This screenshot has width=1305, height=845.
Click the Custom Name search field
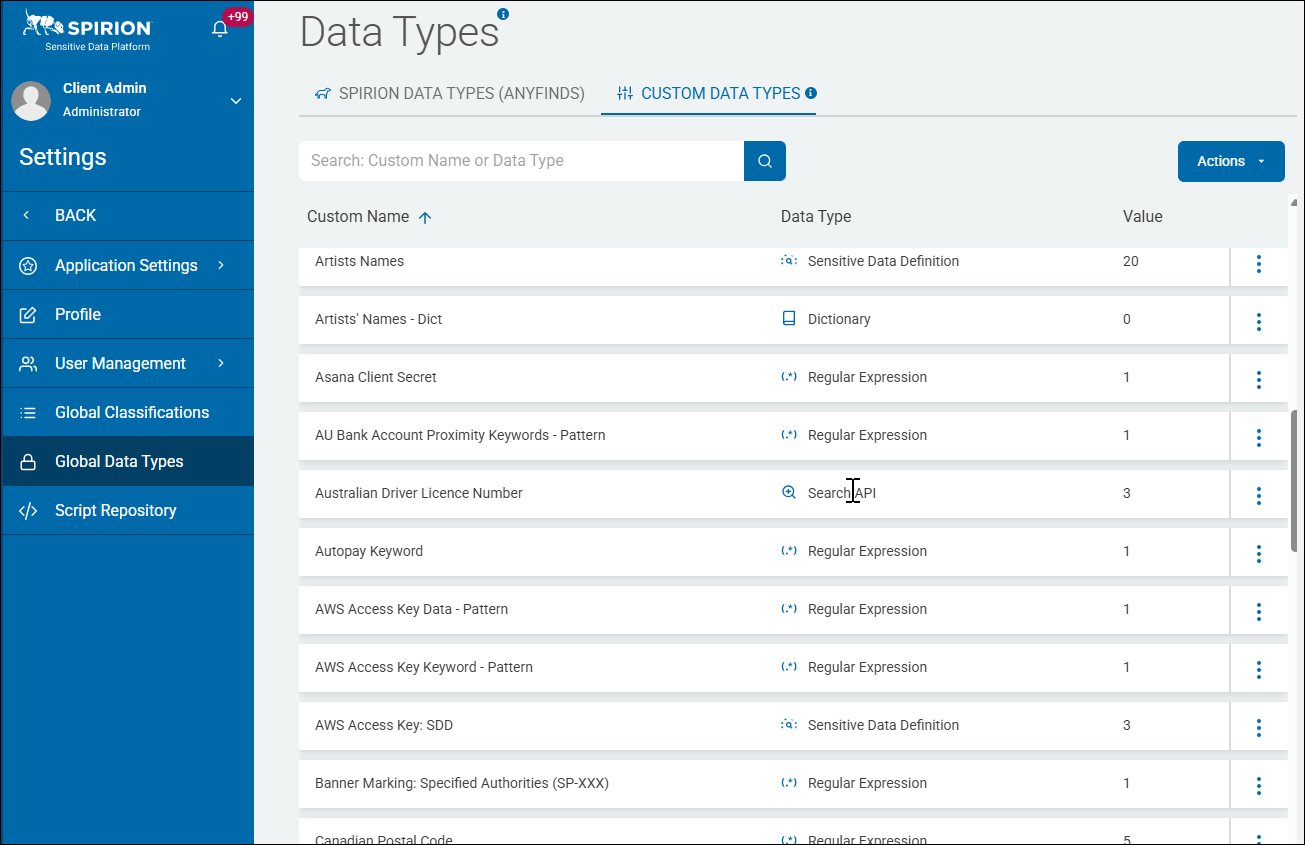[x=520, y=161]
